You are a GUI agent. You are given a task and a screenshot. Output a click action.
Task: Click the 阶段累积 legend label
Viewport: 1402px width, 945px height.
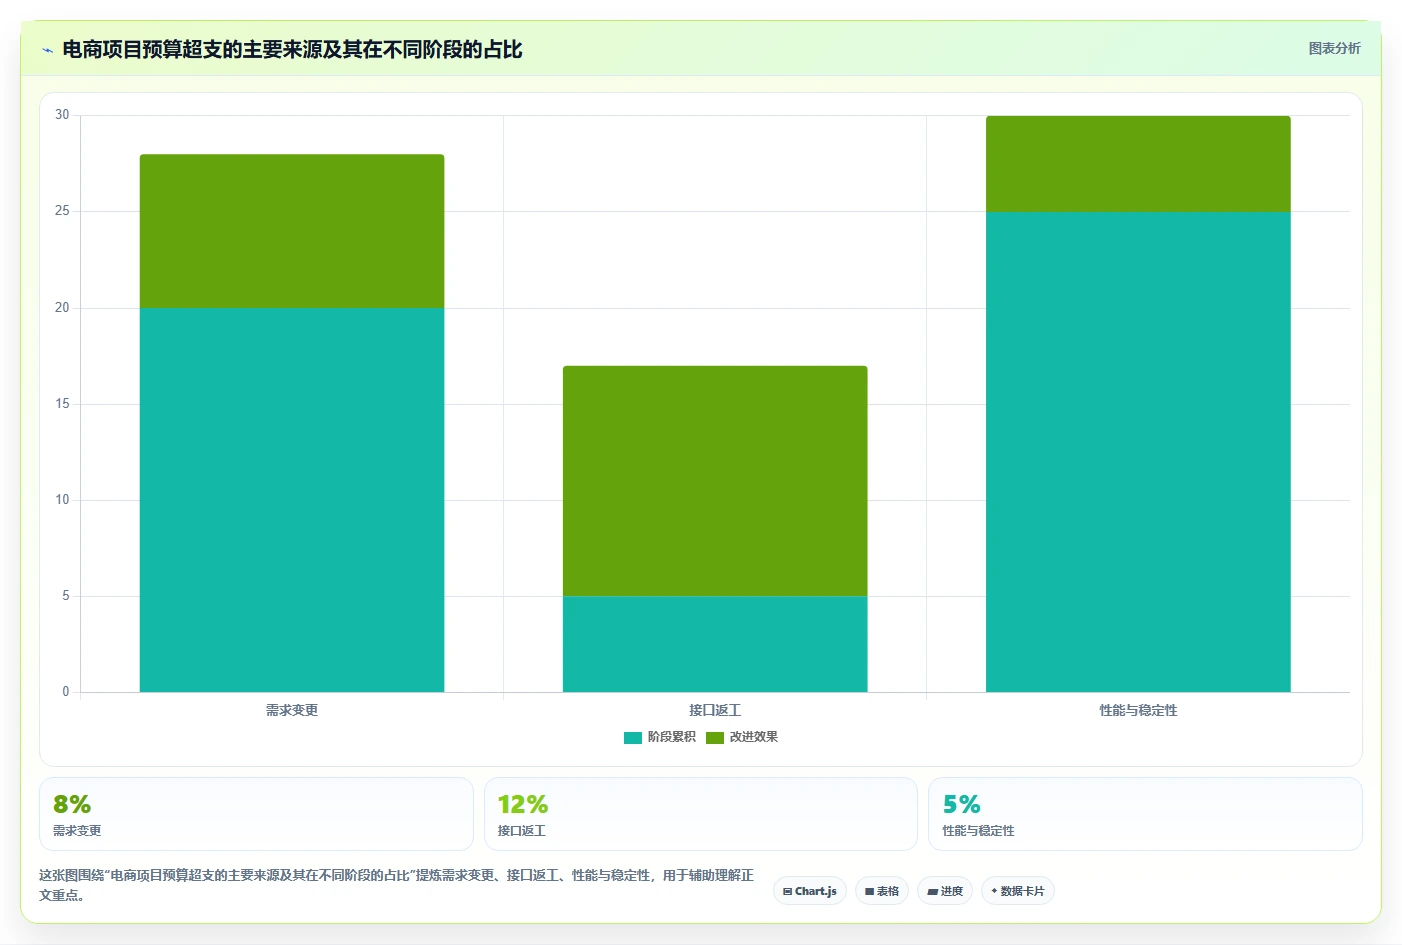click(671, 737)
